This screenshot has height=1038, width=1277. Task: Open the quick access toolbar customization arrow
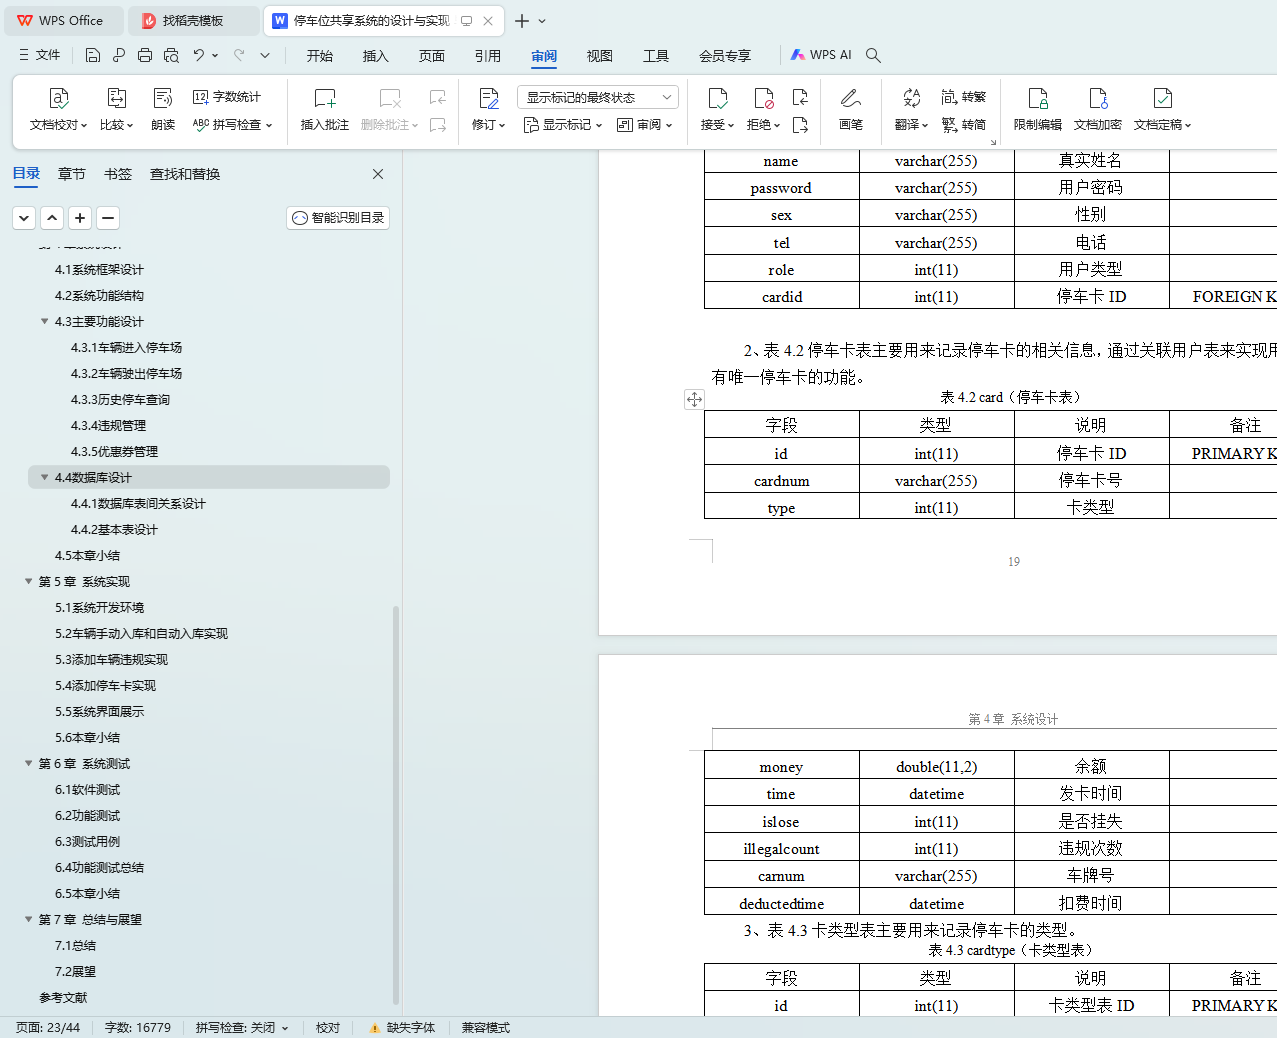pos(265,55)
